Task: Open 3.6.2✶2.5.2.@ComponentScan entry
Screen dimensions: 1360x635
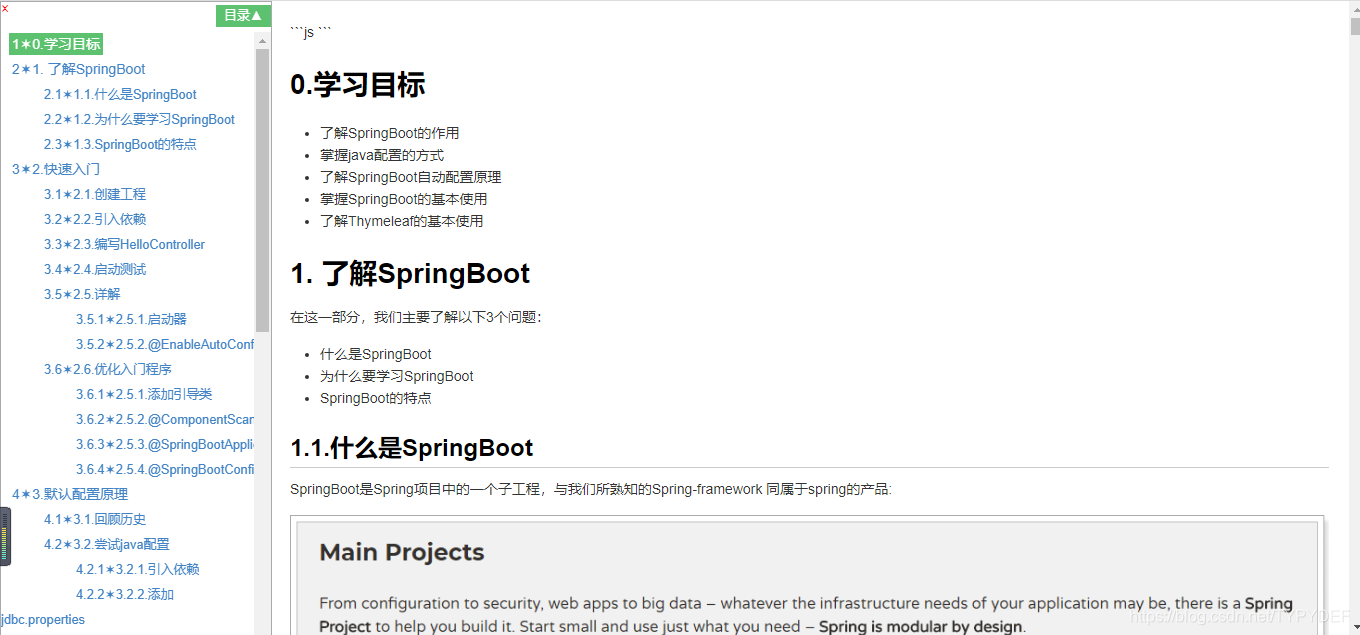Action: 165,419
